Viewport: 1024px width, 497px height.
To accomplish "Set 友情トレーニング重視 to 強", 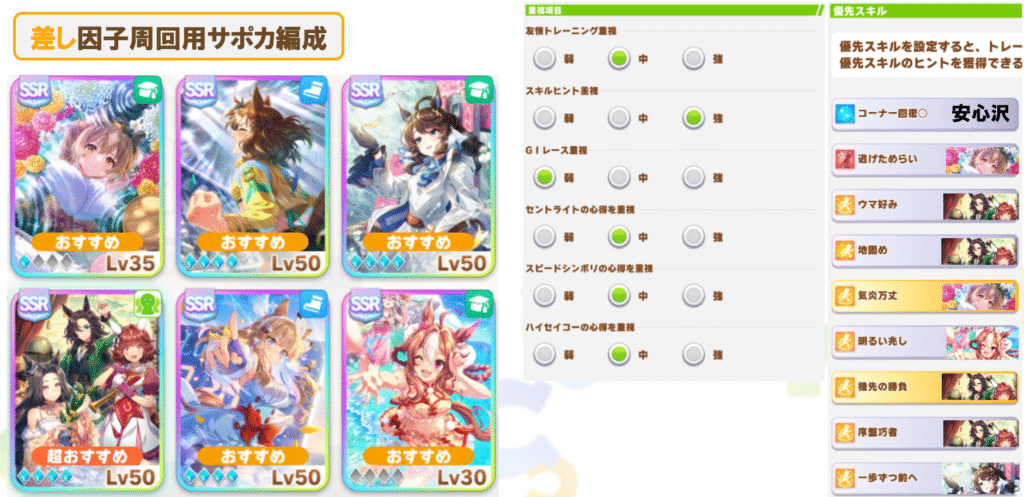I will 694,59.
